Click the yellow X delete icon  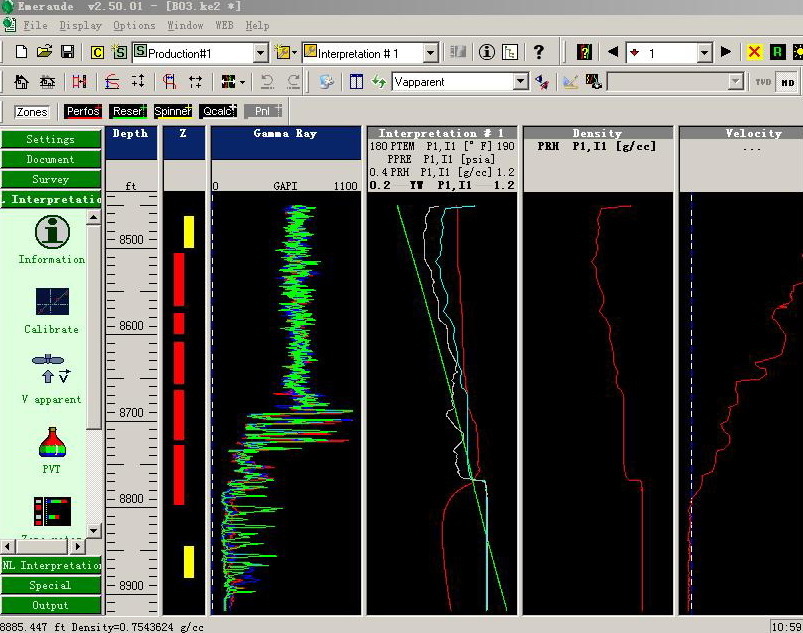754,52
